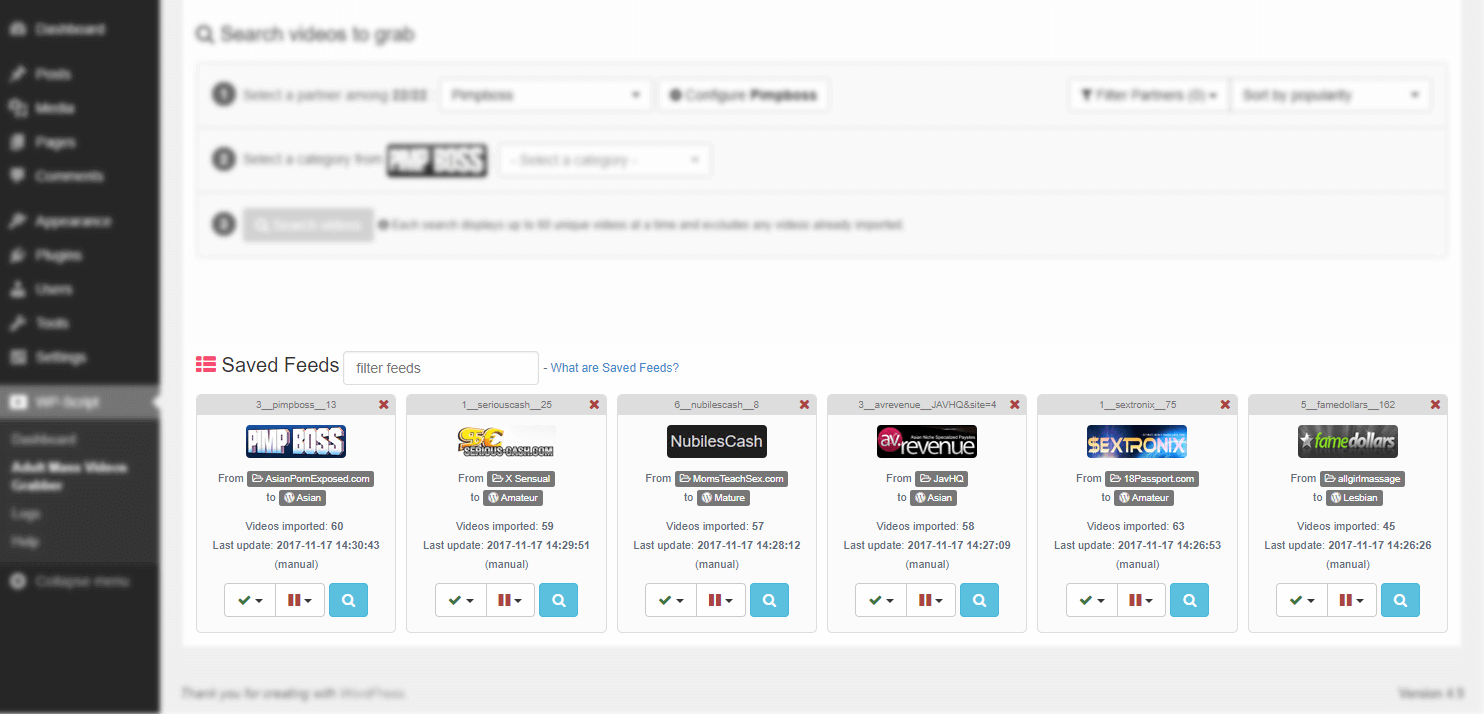Click the Sextronix logo
Image resolution: width=1484 pixels, height=714 pixels.
click(1137, 441)
